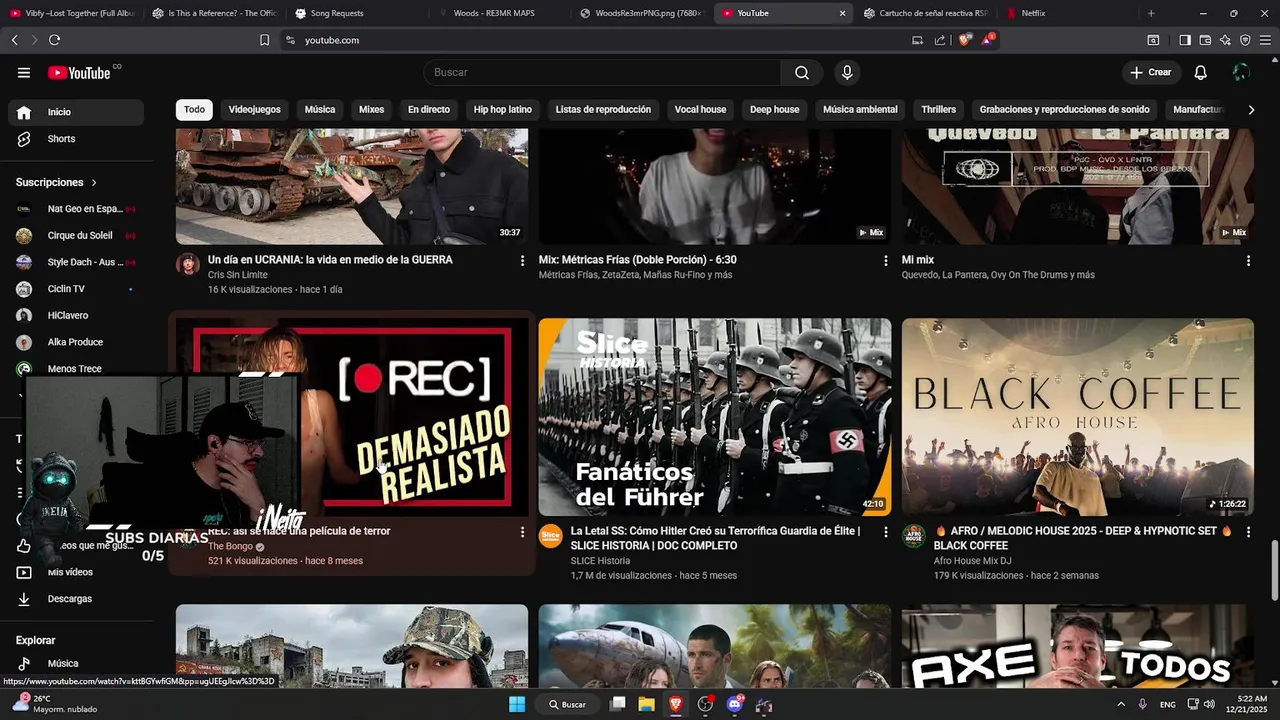Click the share page icon in address bar
This screenshot has width=1280, height=720.
coord(940,40)
